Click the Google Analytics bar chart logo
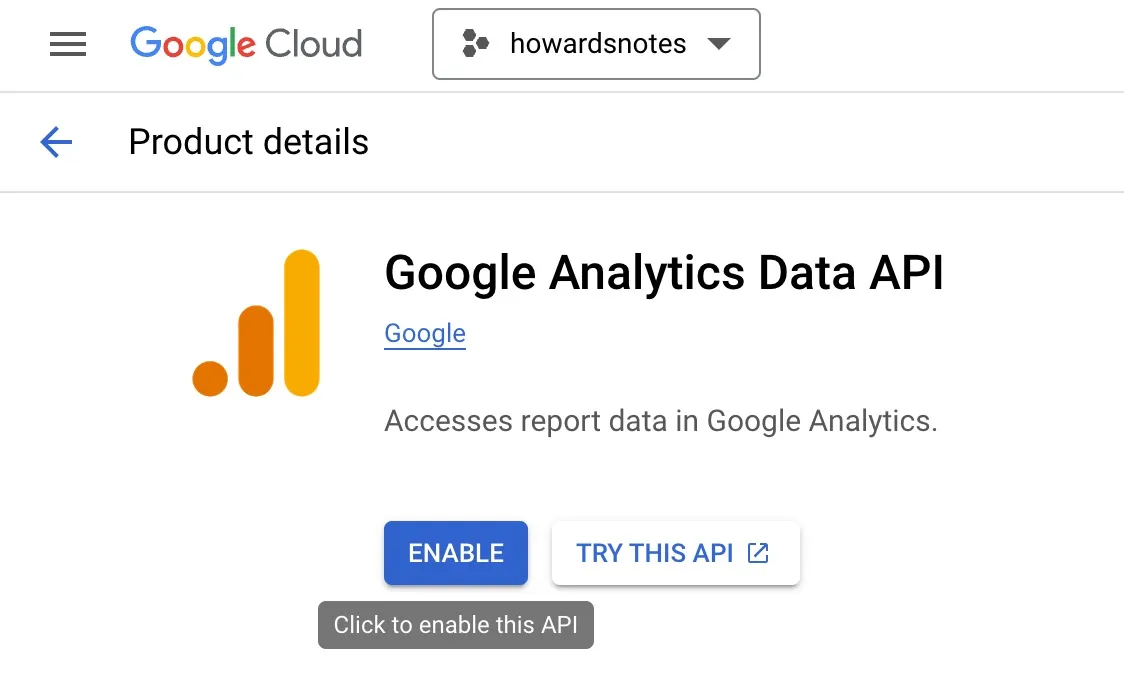1124x690 pixels. tap(256, 322)
